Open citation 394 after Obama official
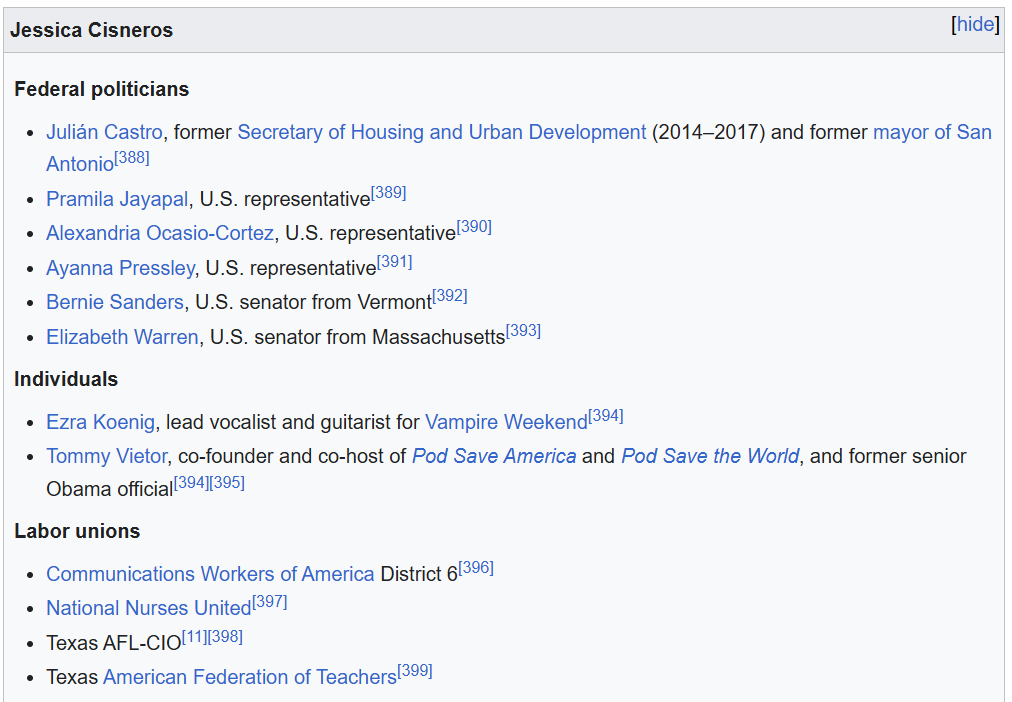1012x702 pixels. pyautogui.click(x=192, y=483)
